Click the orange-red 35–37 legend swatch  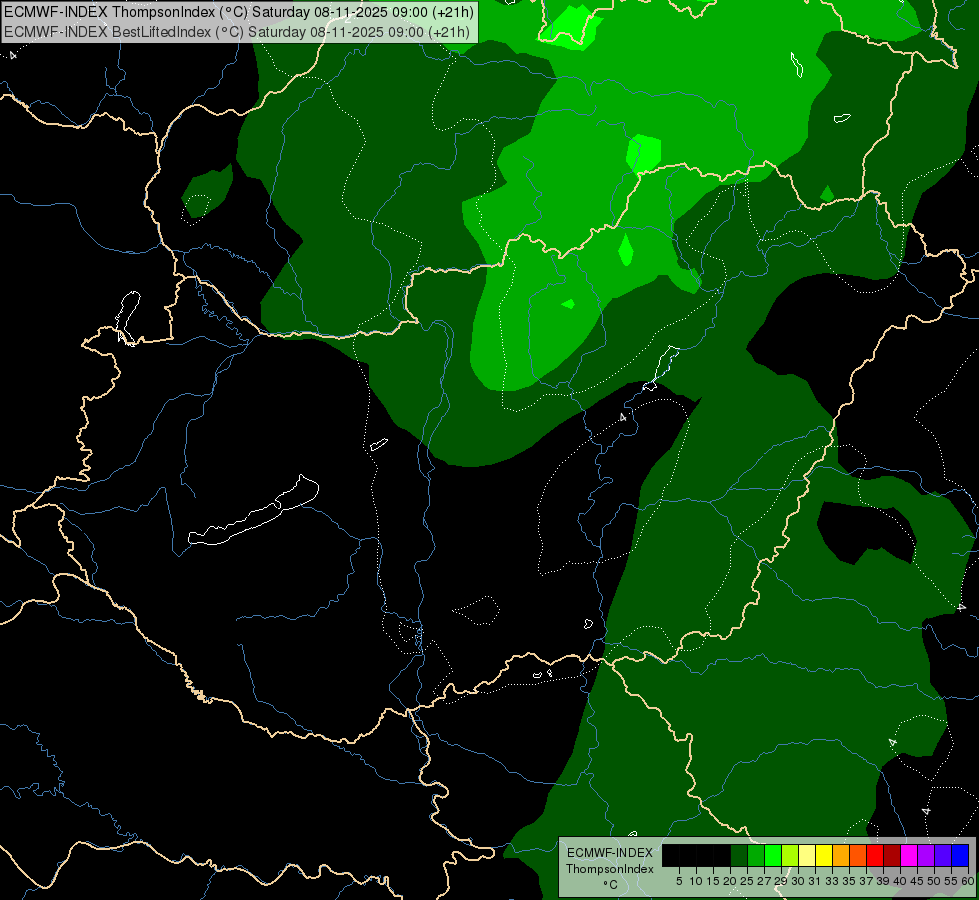pos(858,855)
